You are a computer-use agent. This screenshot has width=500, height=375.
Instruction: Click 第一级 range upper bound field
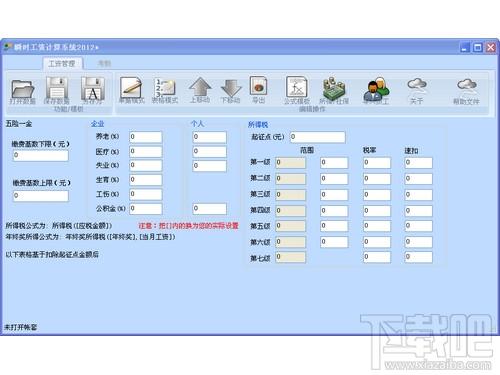(334, 163)
